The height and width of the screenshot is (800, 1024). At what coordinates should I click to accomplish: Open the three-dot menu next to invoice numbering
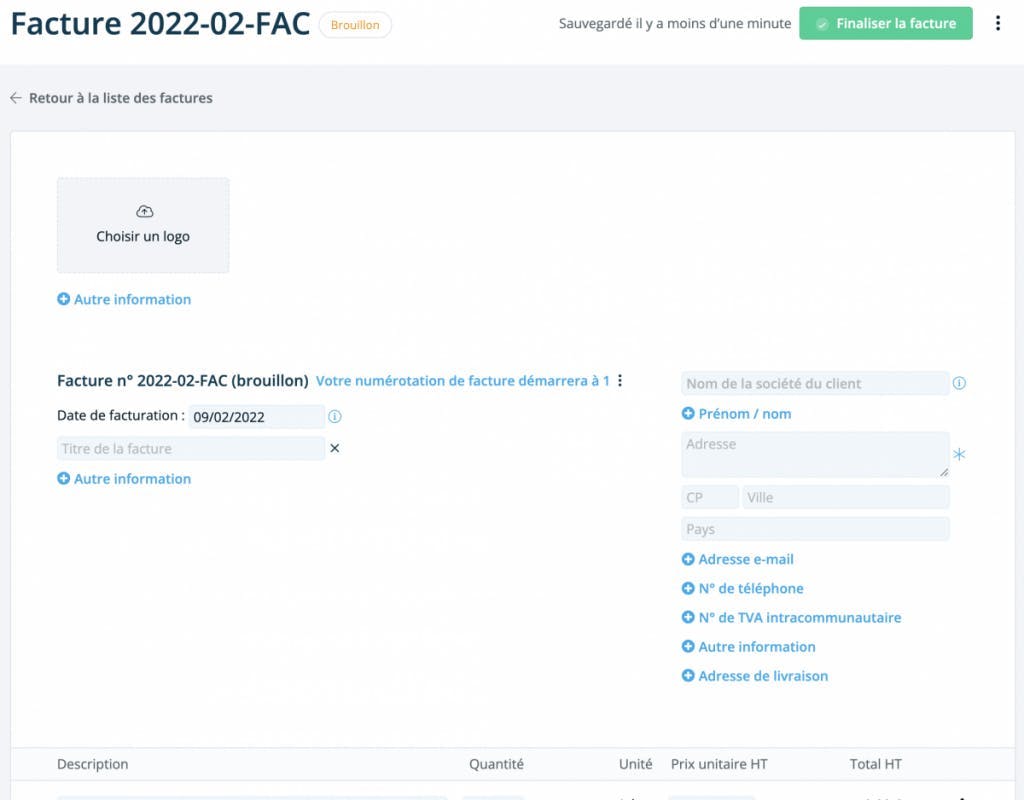(x=620, y=380)
